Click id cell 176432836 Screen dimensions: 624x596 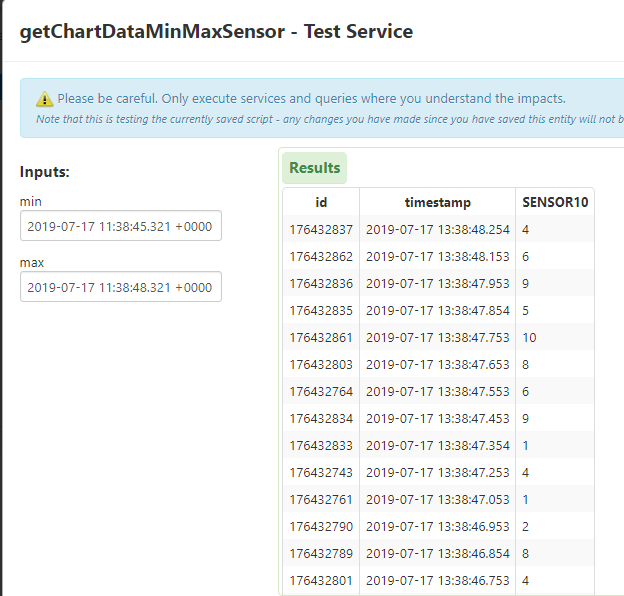click(321, 284)
